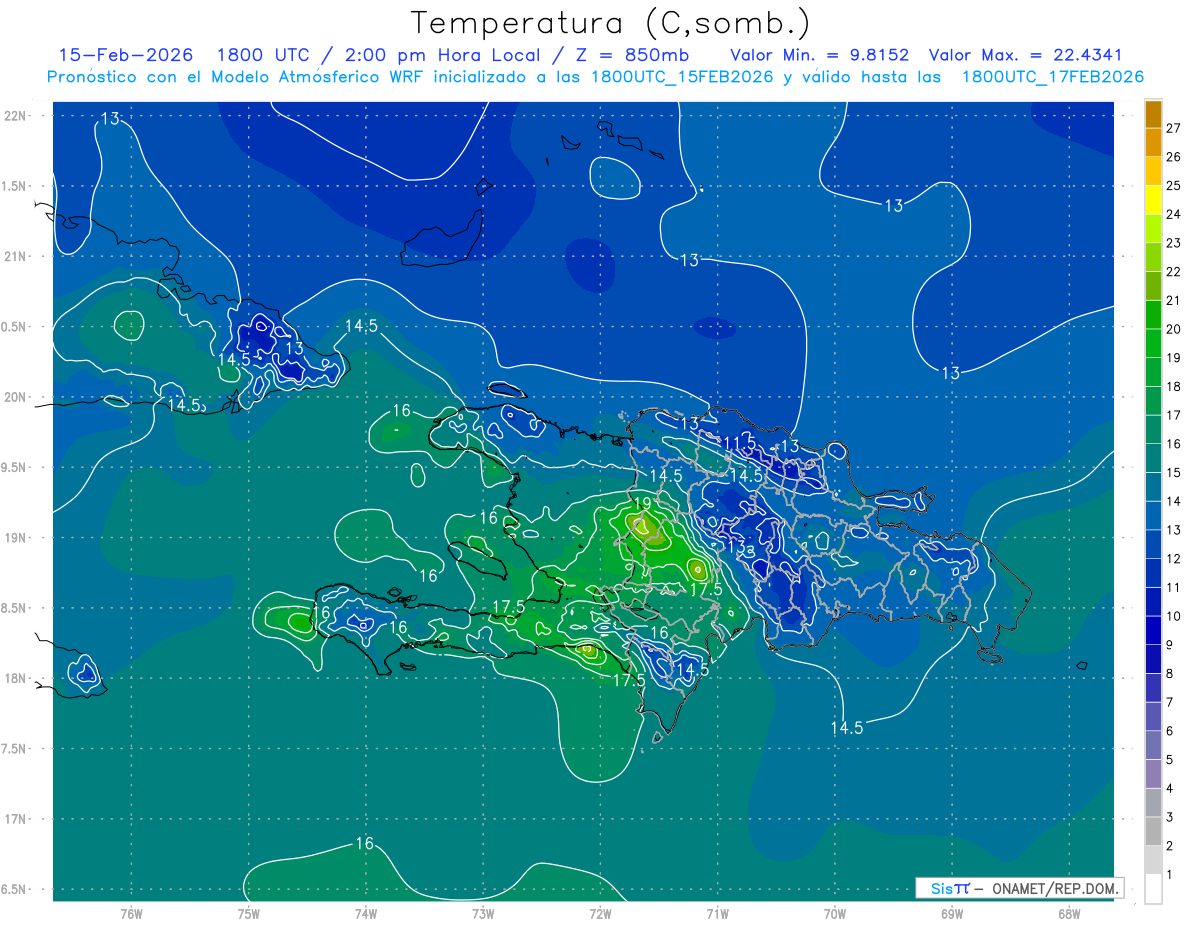Screen dimensions: 1200x927
Task: Click the '73W' longitude axis label
Action: (483, 914)
